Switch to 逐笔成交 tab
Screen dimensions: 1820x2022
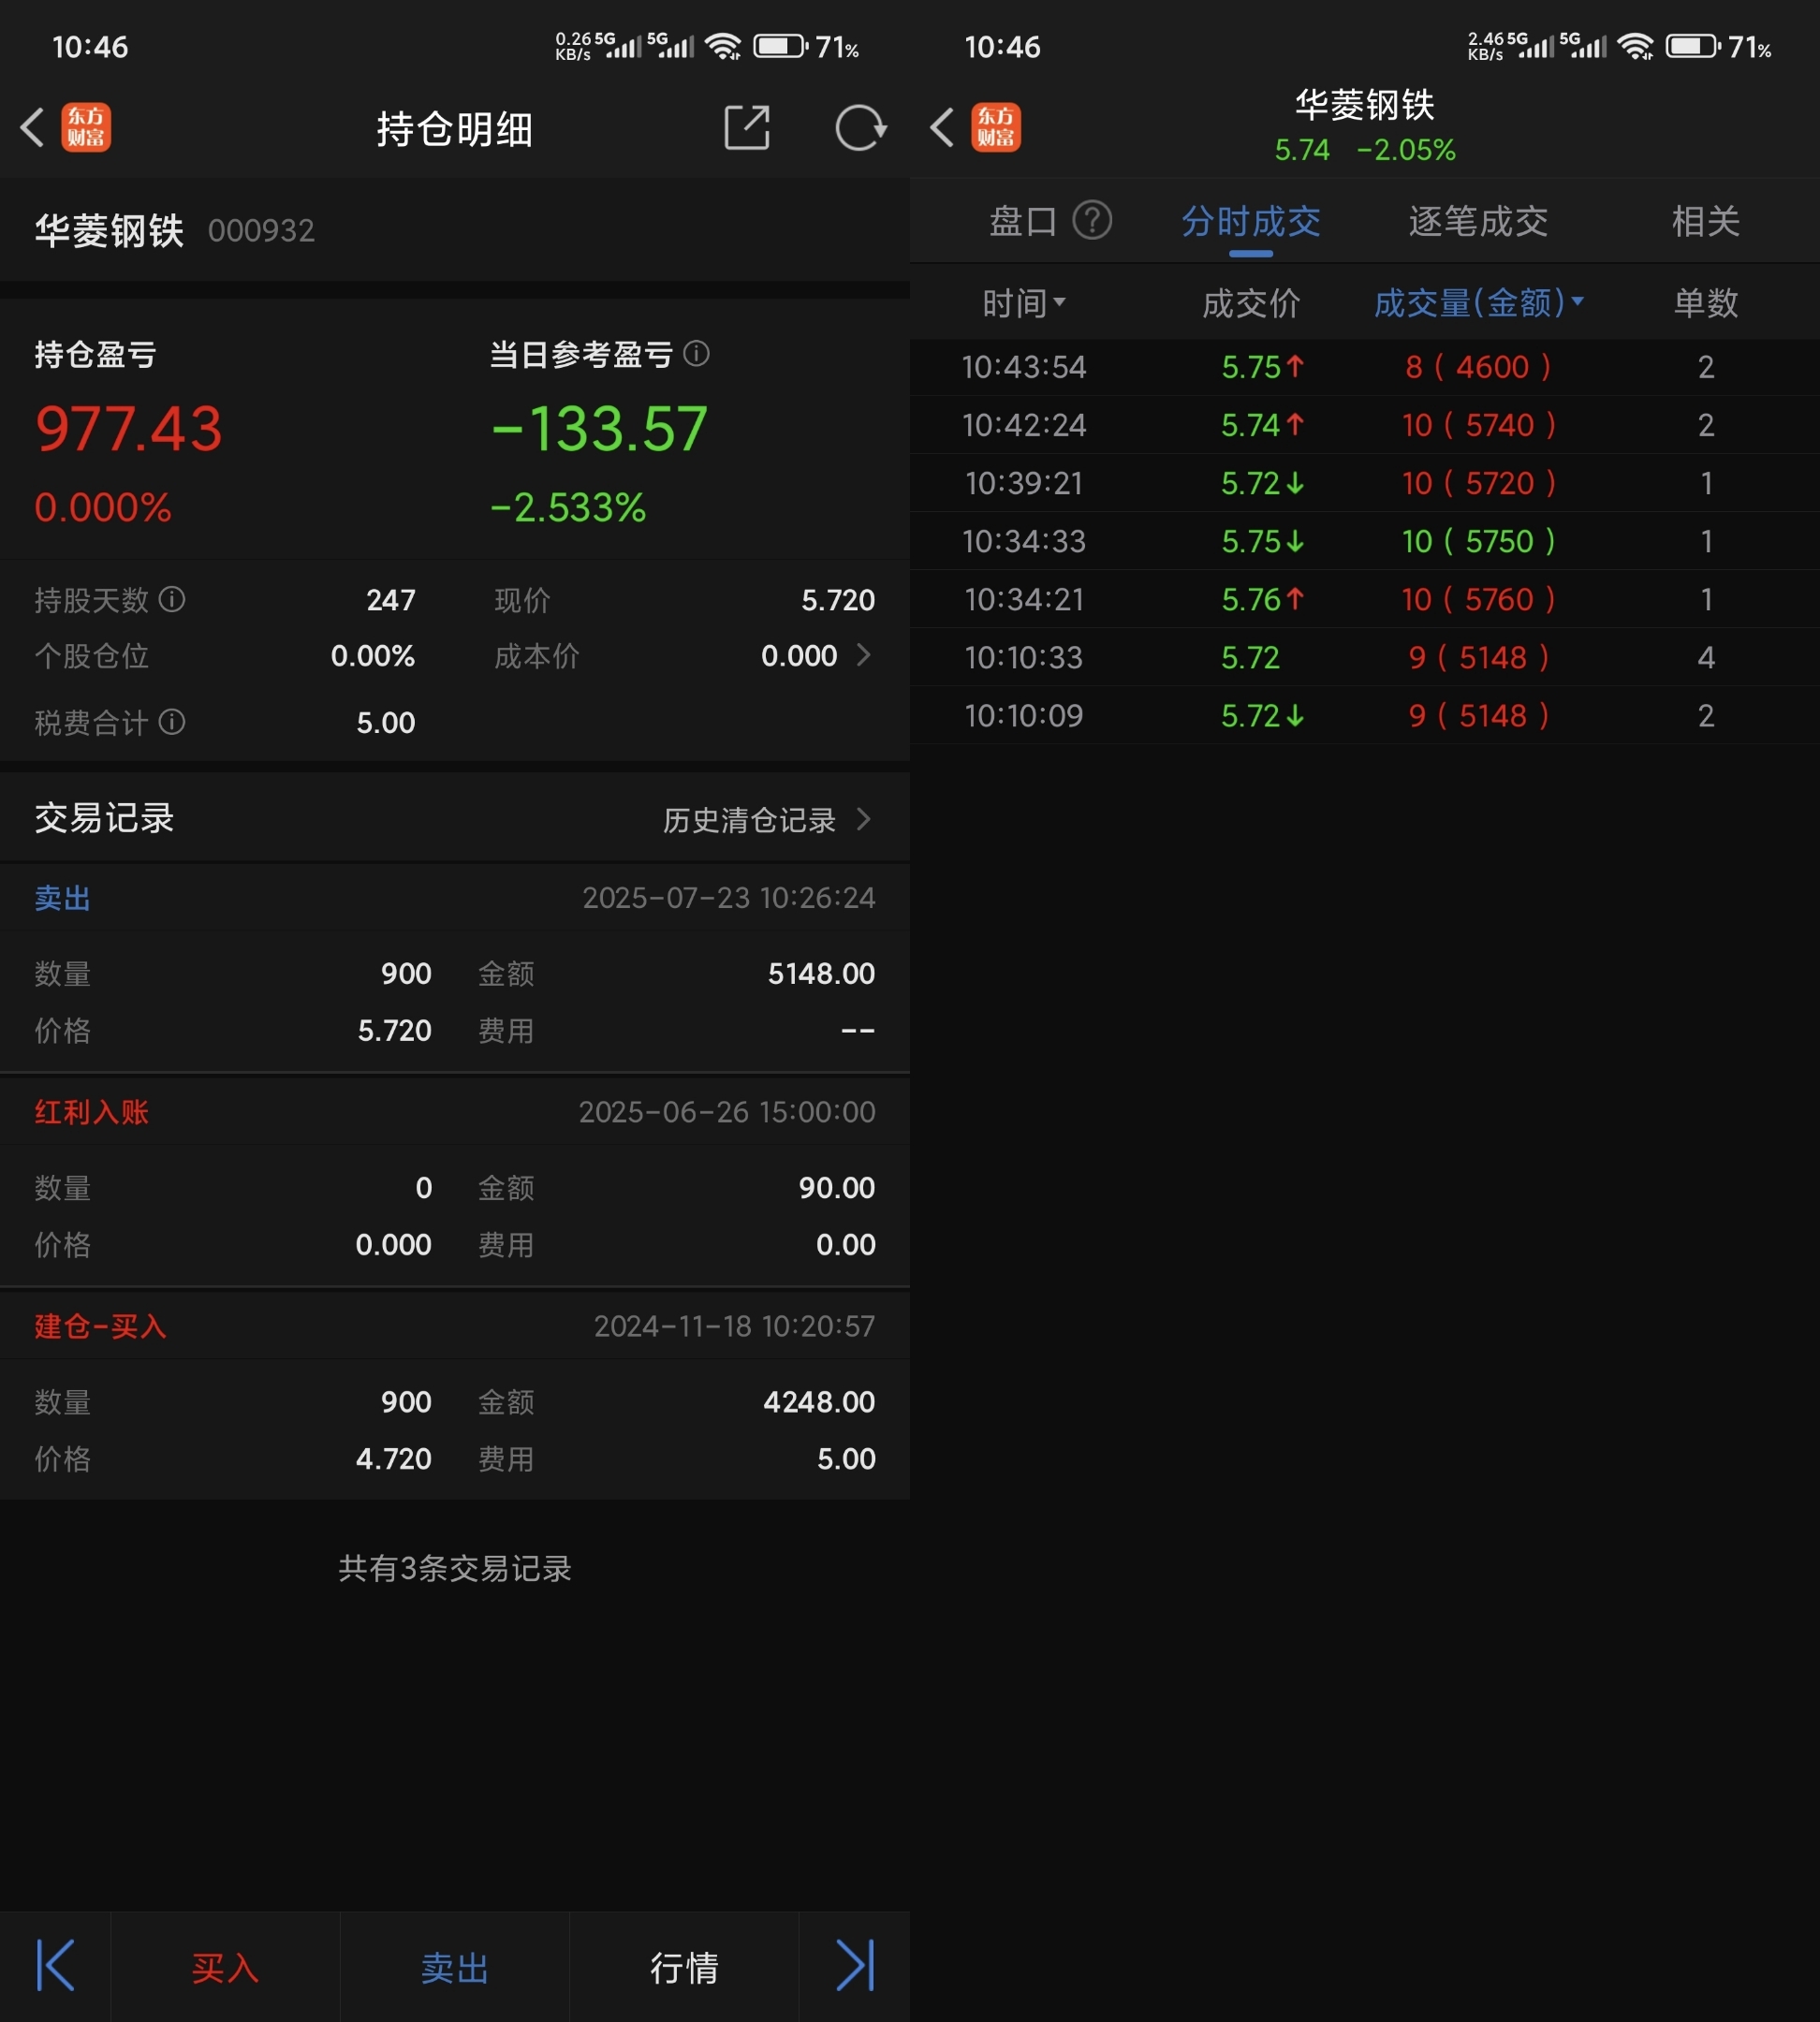[x=1479, y=221]
